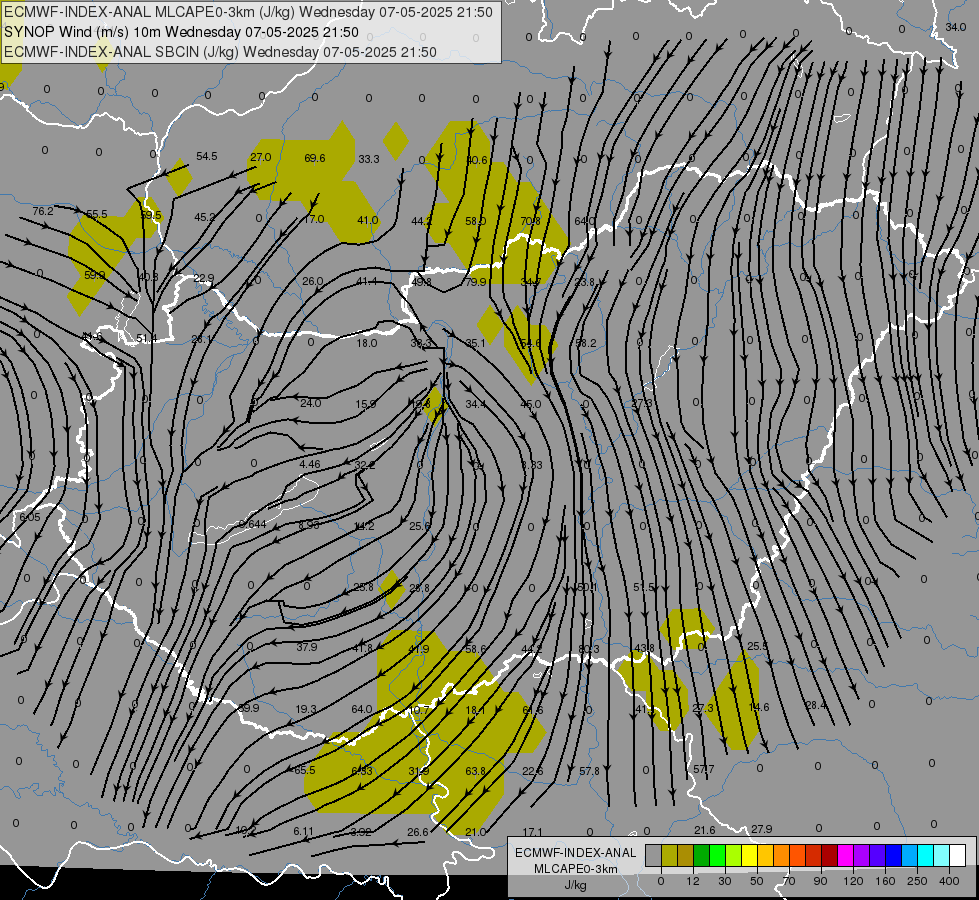
Task: Click the map value '57.7'
Action: pyautogui.click(x=704, y=769)
